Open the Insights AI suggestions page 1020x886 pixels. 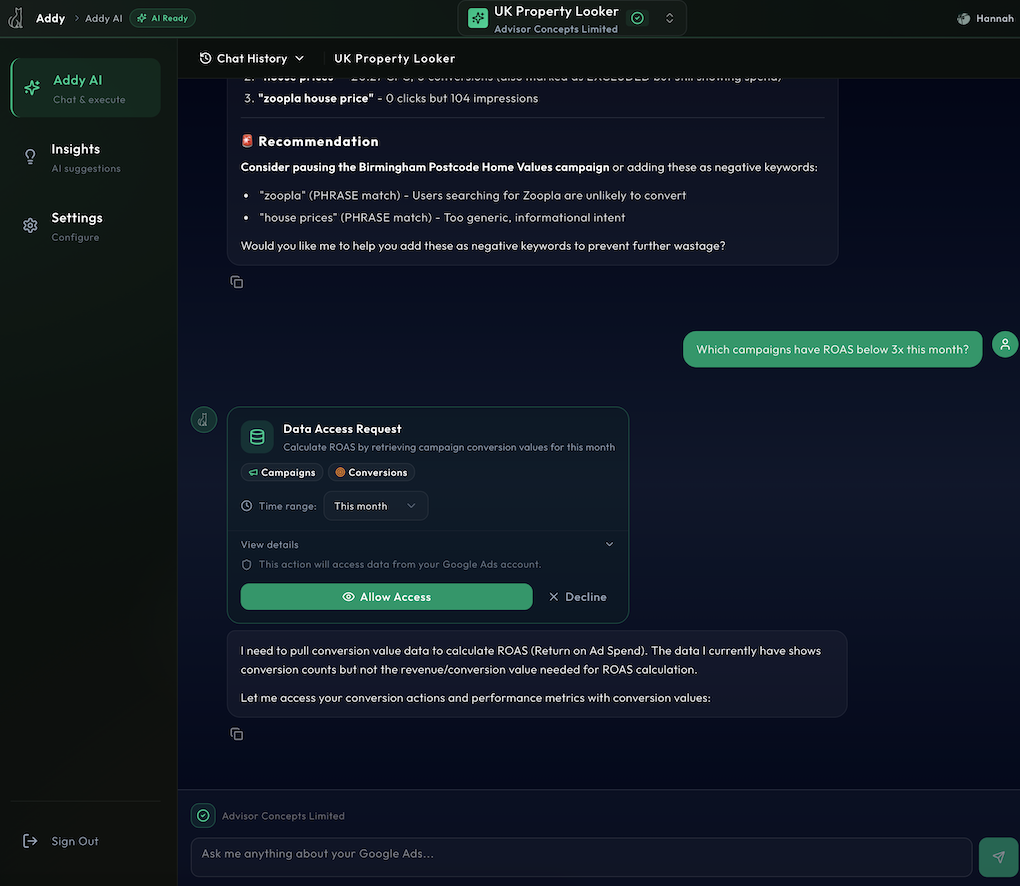click(x=76, y=157)
